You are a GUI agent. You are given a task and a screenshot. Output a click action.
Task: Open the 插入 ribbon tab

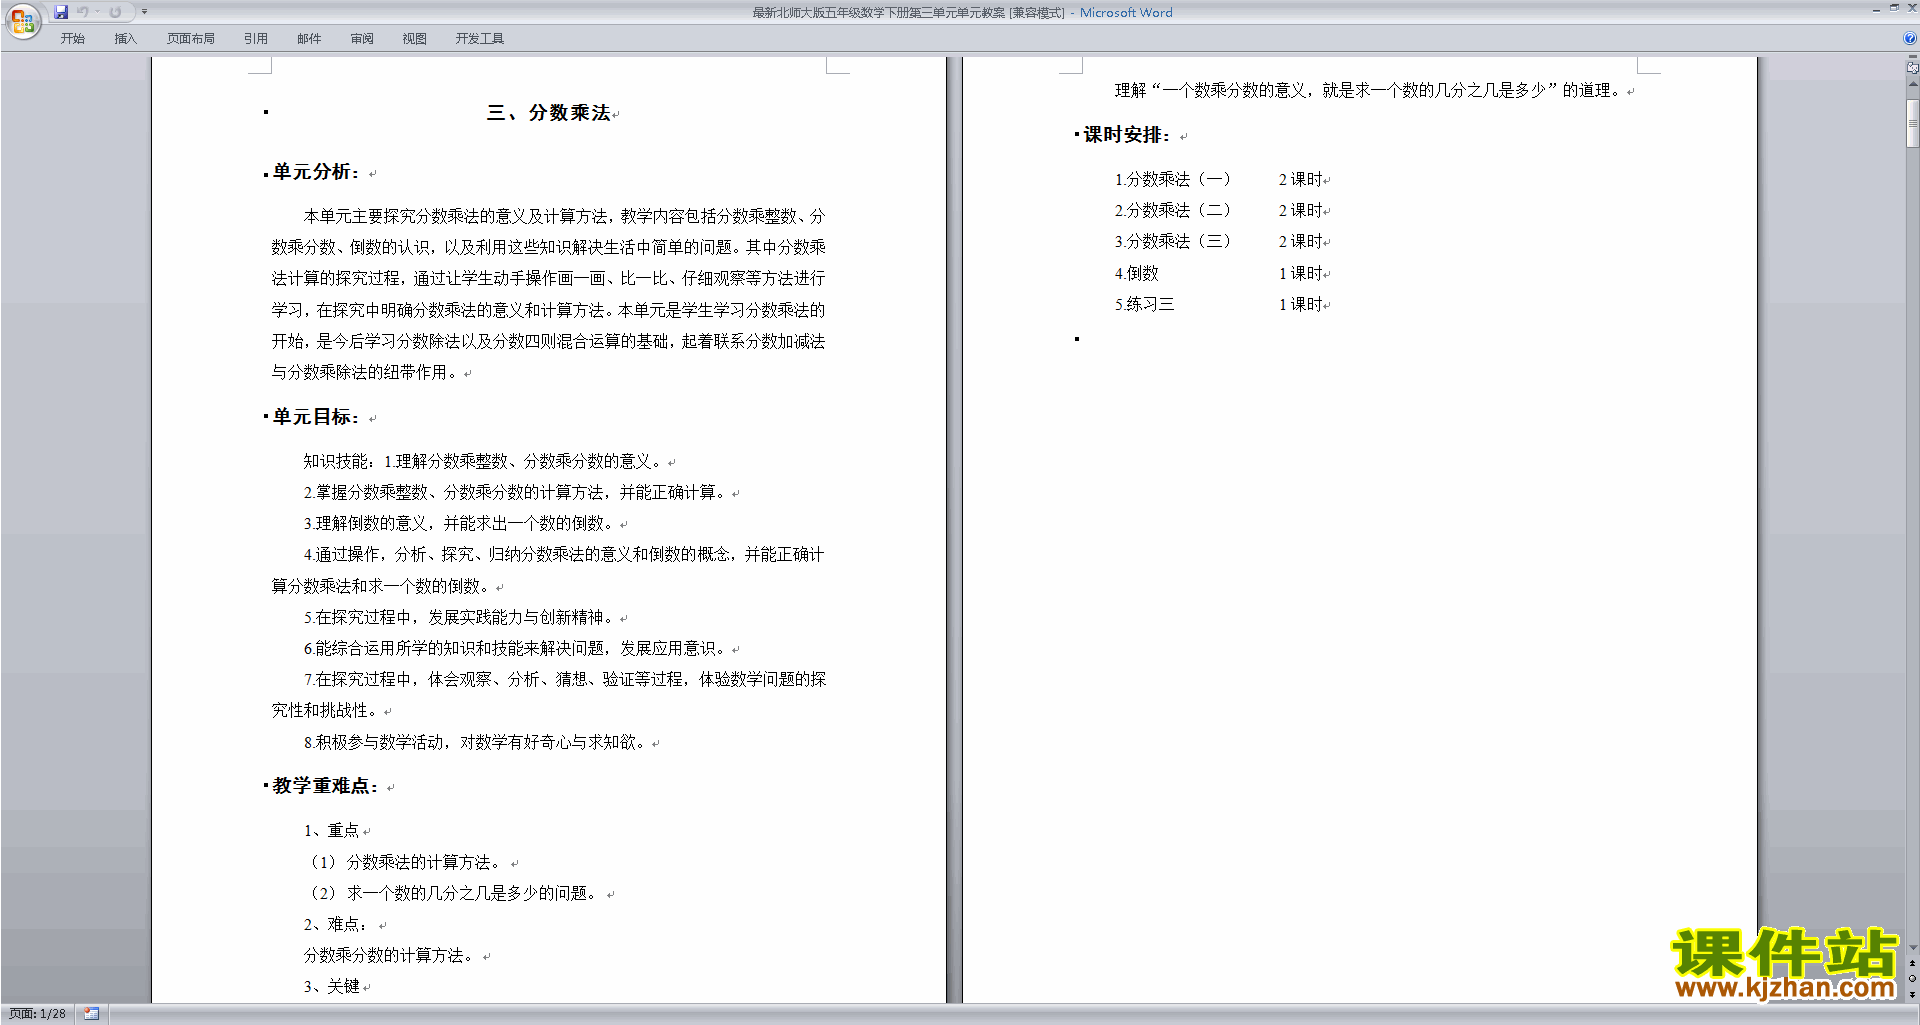pos(125,39)
